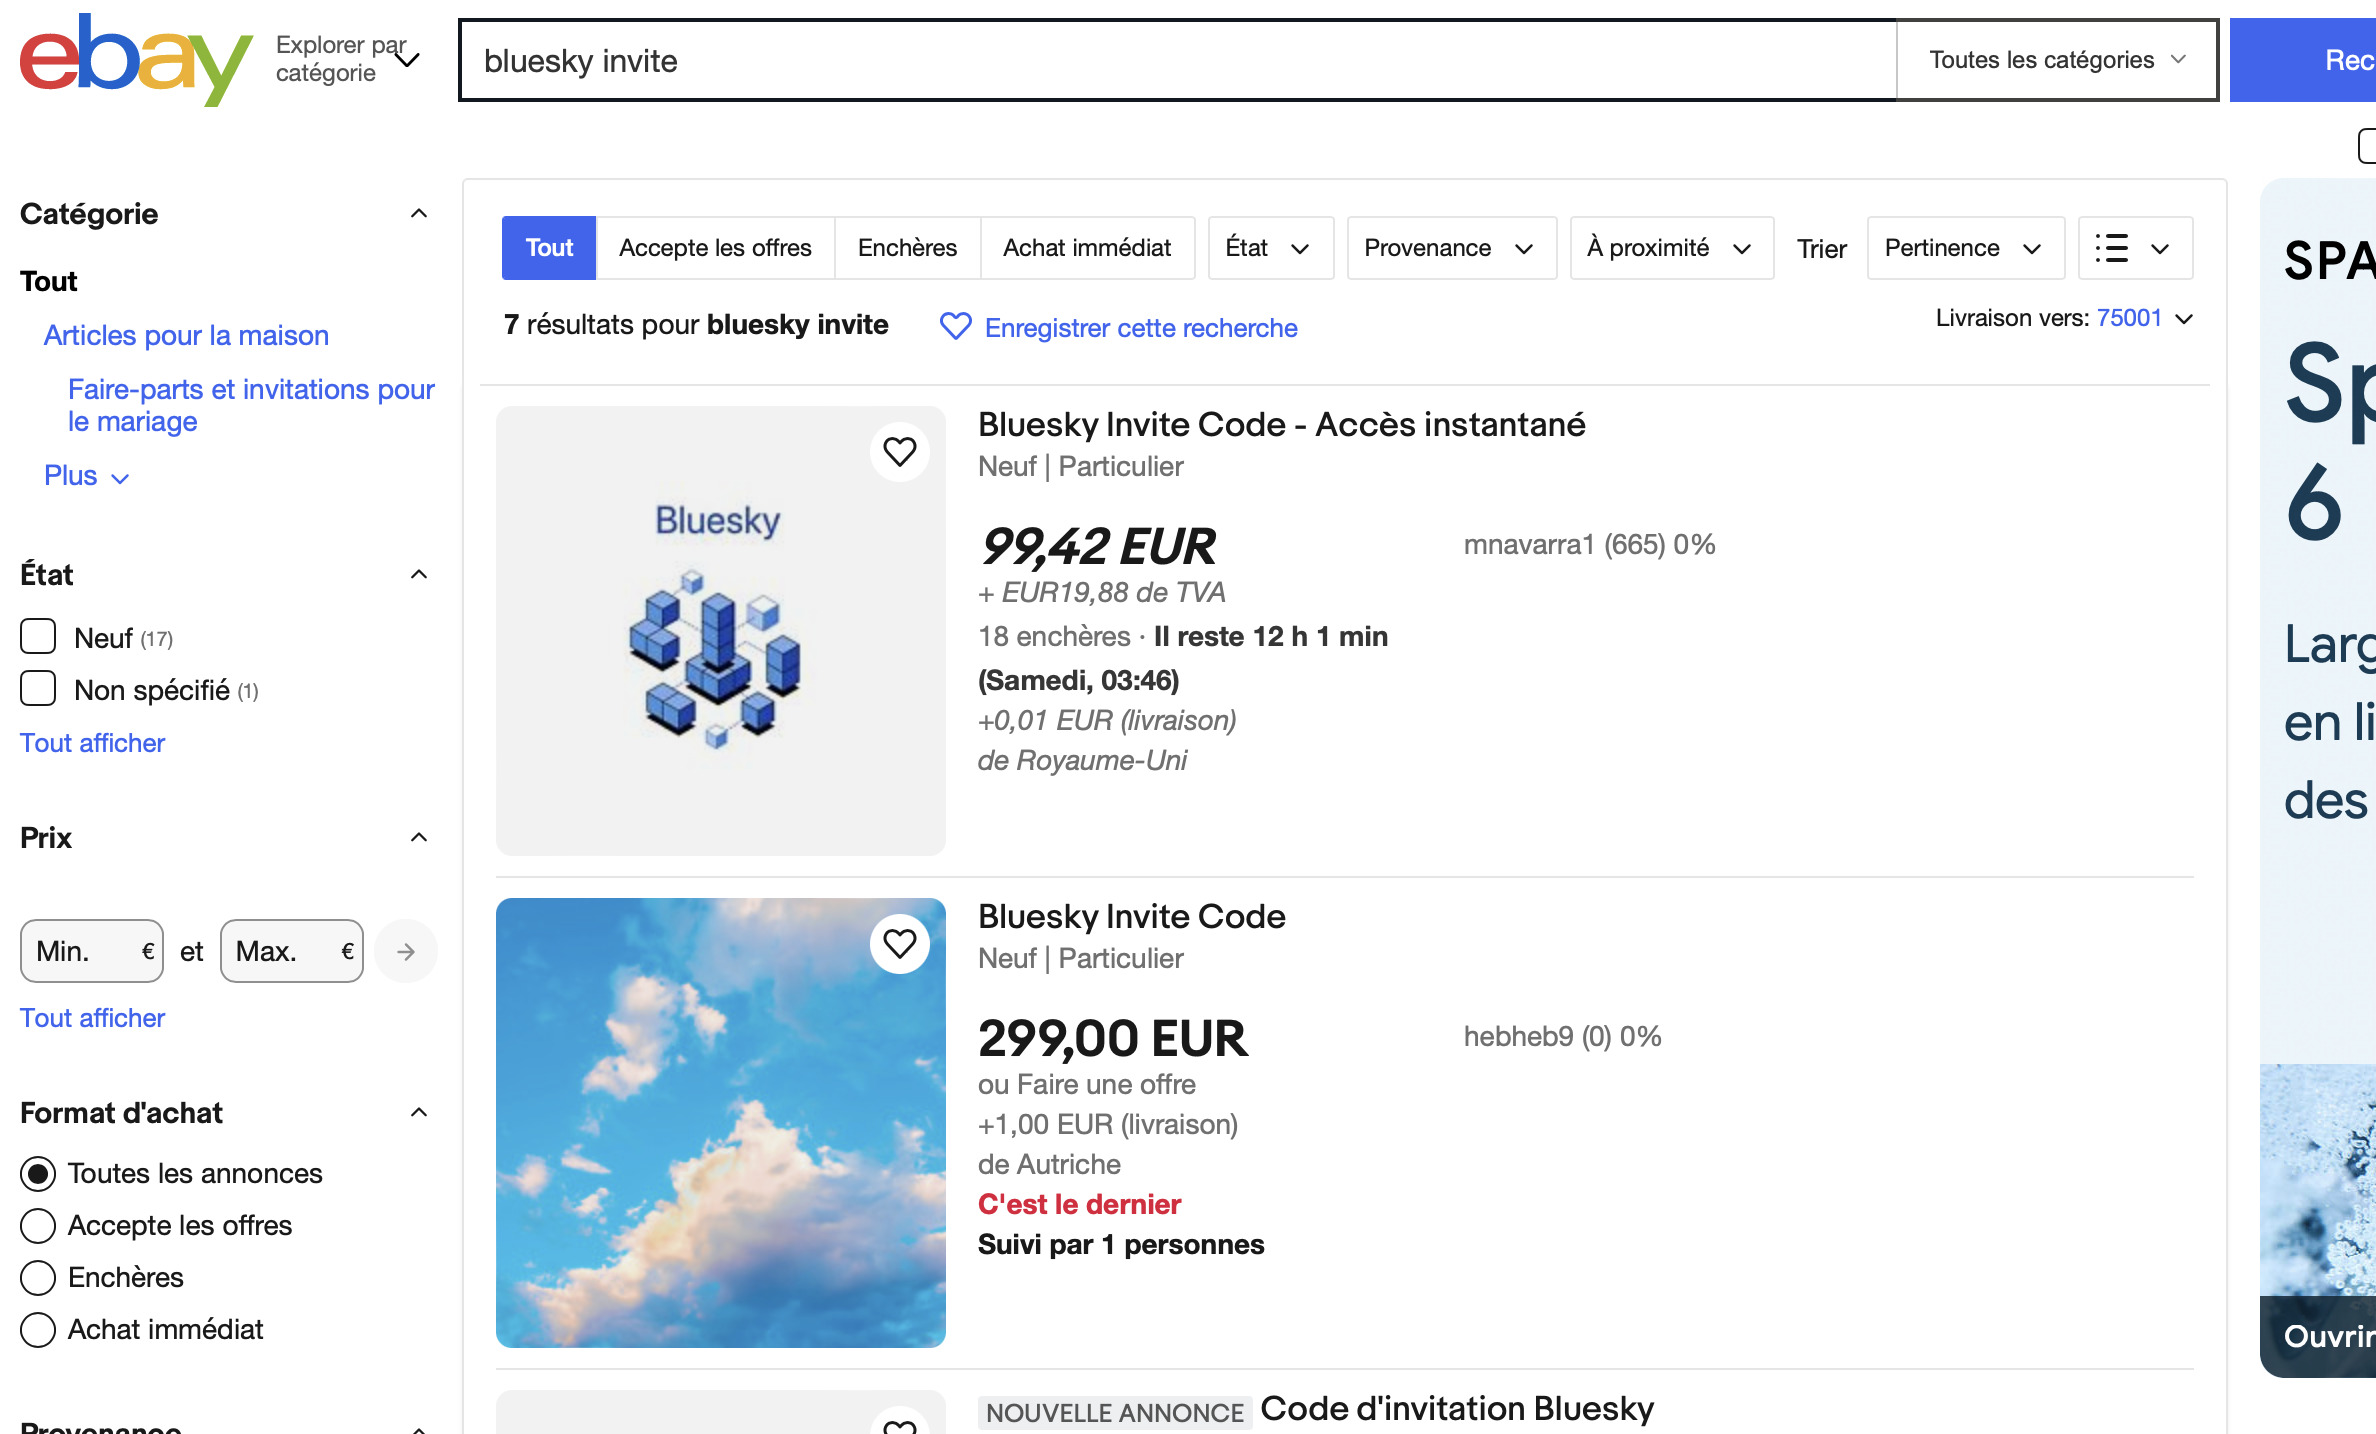Collapse the Catégorie filter section
Screen dimensions: 2376x1434
[419, 213]
